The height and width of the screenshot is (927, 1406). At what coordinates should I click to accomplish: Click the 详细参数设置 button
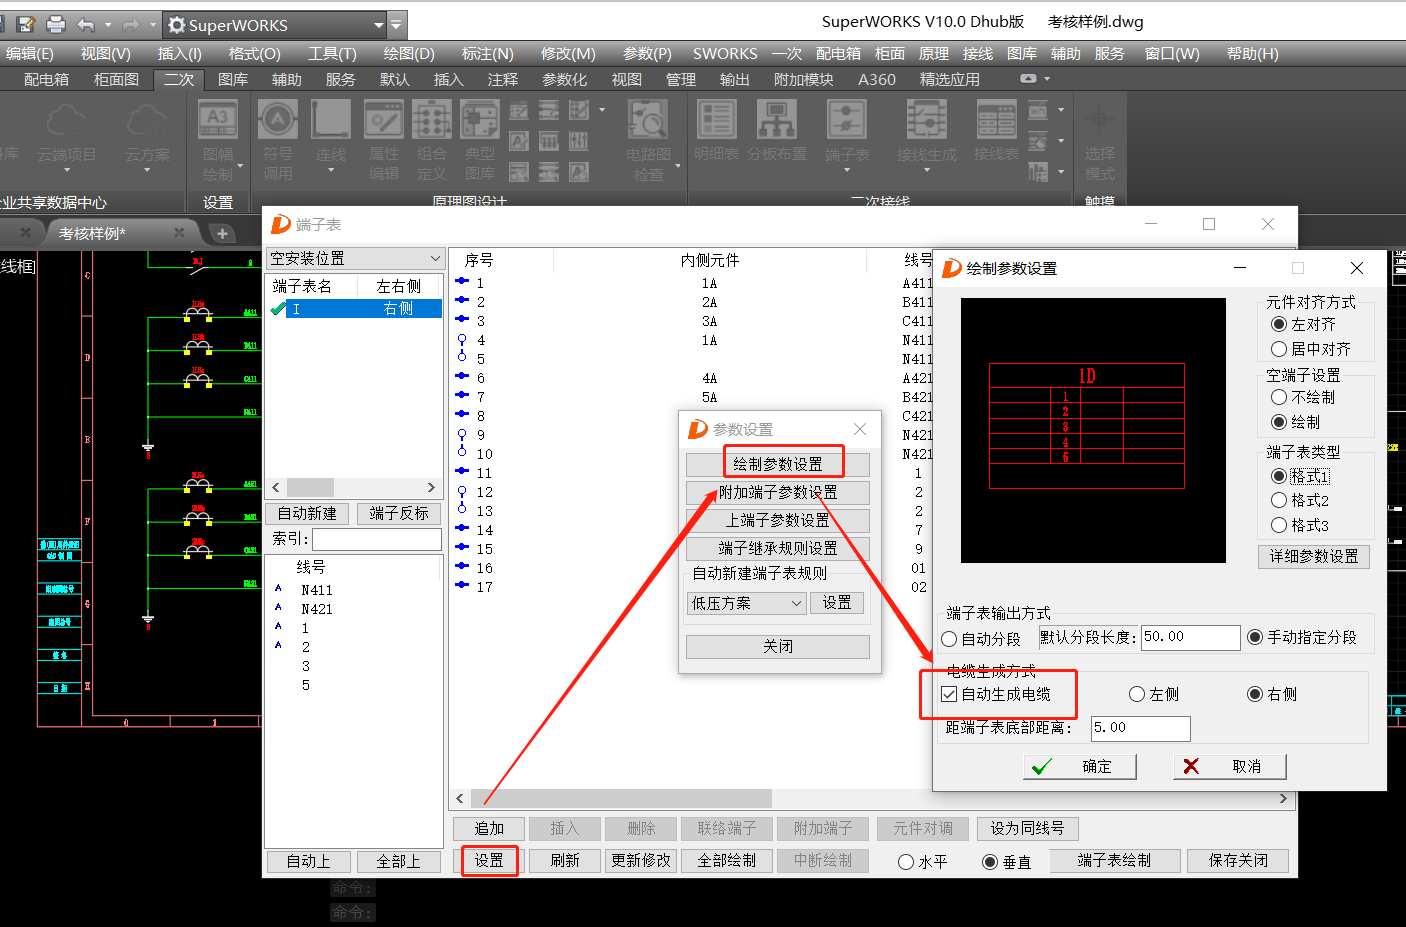[x=1314, y=556]
